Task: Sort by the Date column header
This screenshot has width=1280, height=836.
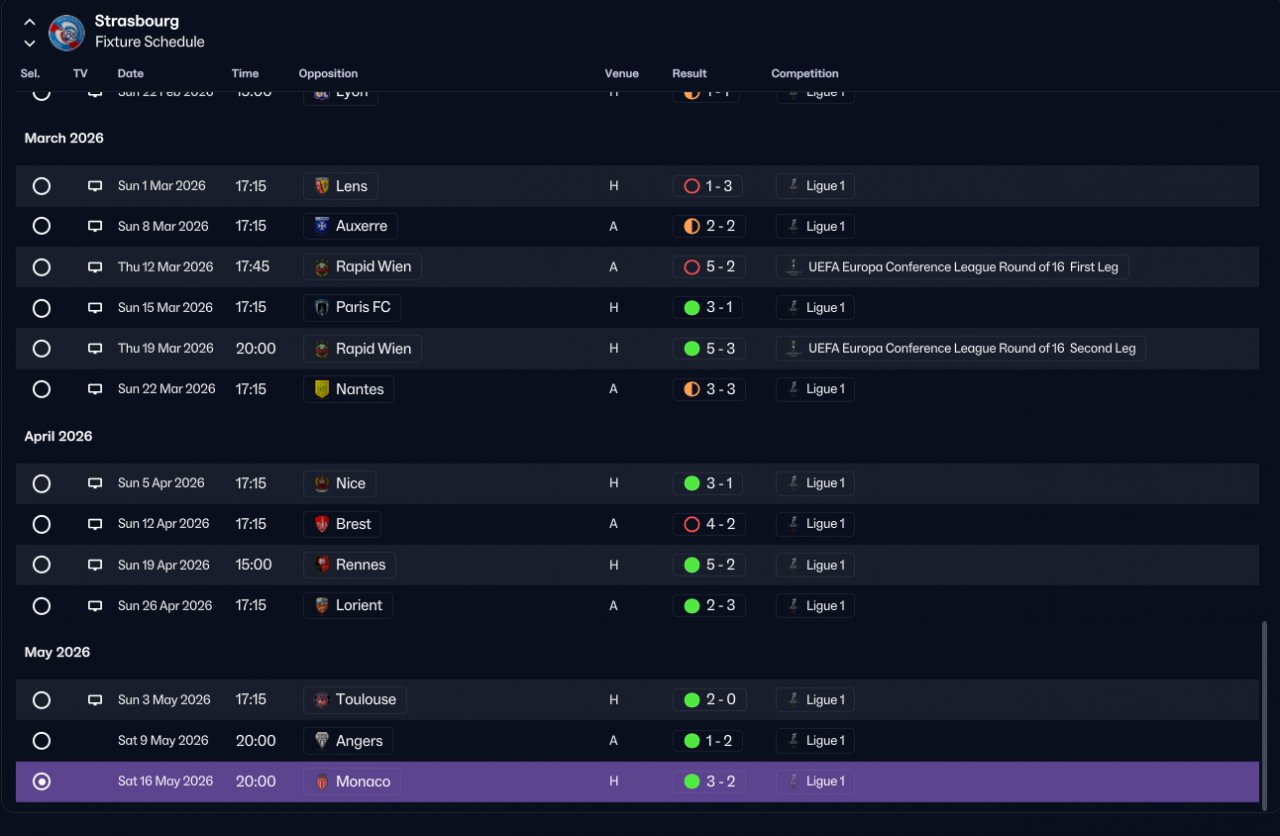Action: pos(131,73)
